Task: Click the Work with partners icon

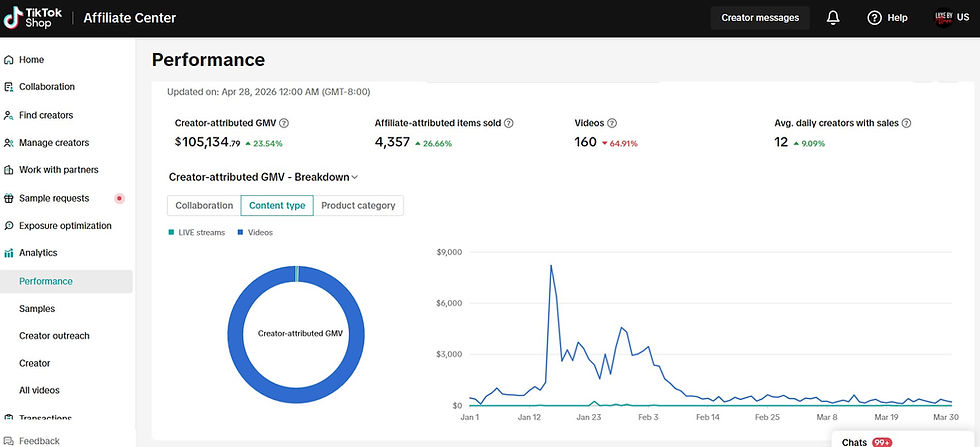Action: [x=8, y=170]
